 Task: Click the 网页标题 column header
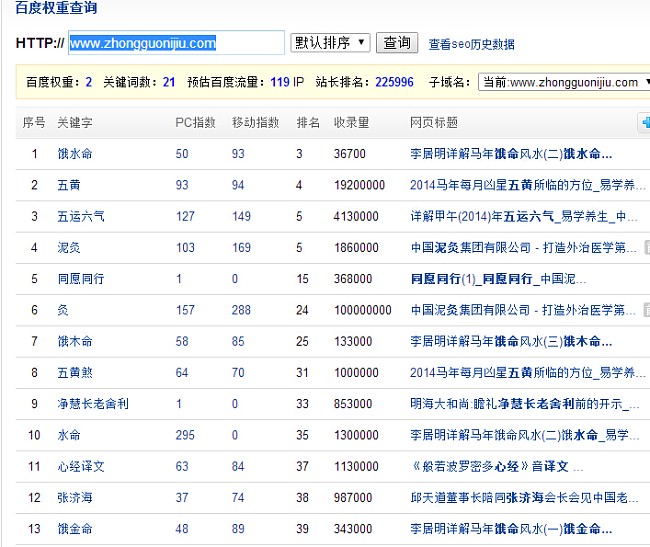coord(434,123)
